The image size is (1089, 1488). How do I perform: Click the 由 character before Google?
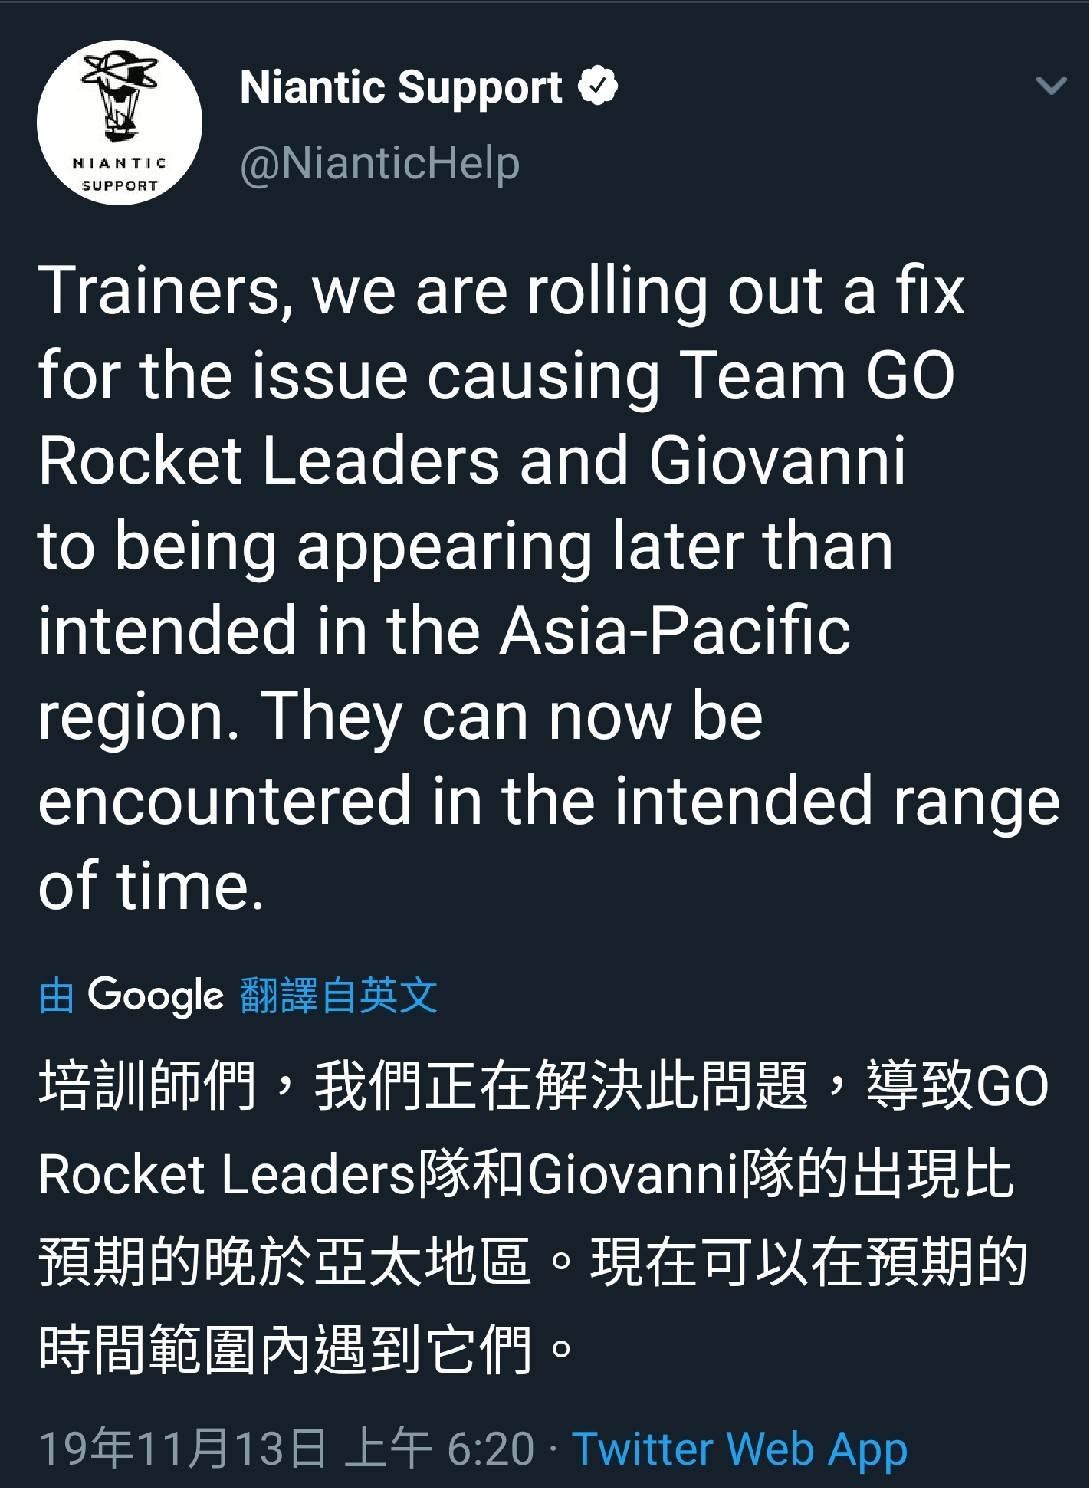click(57, 995)
